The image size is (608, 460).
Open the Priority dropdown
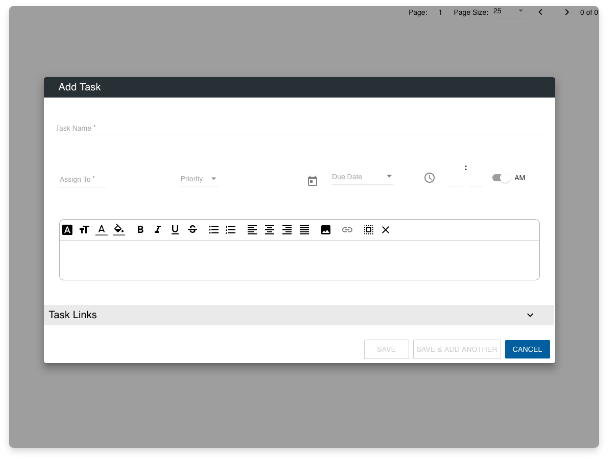(x=199, y=179)
